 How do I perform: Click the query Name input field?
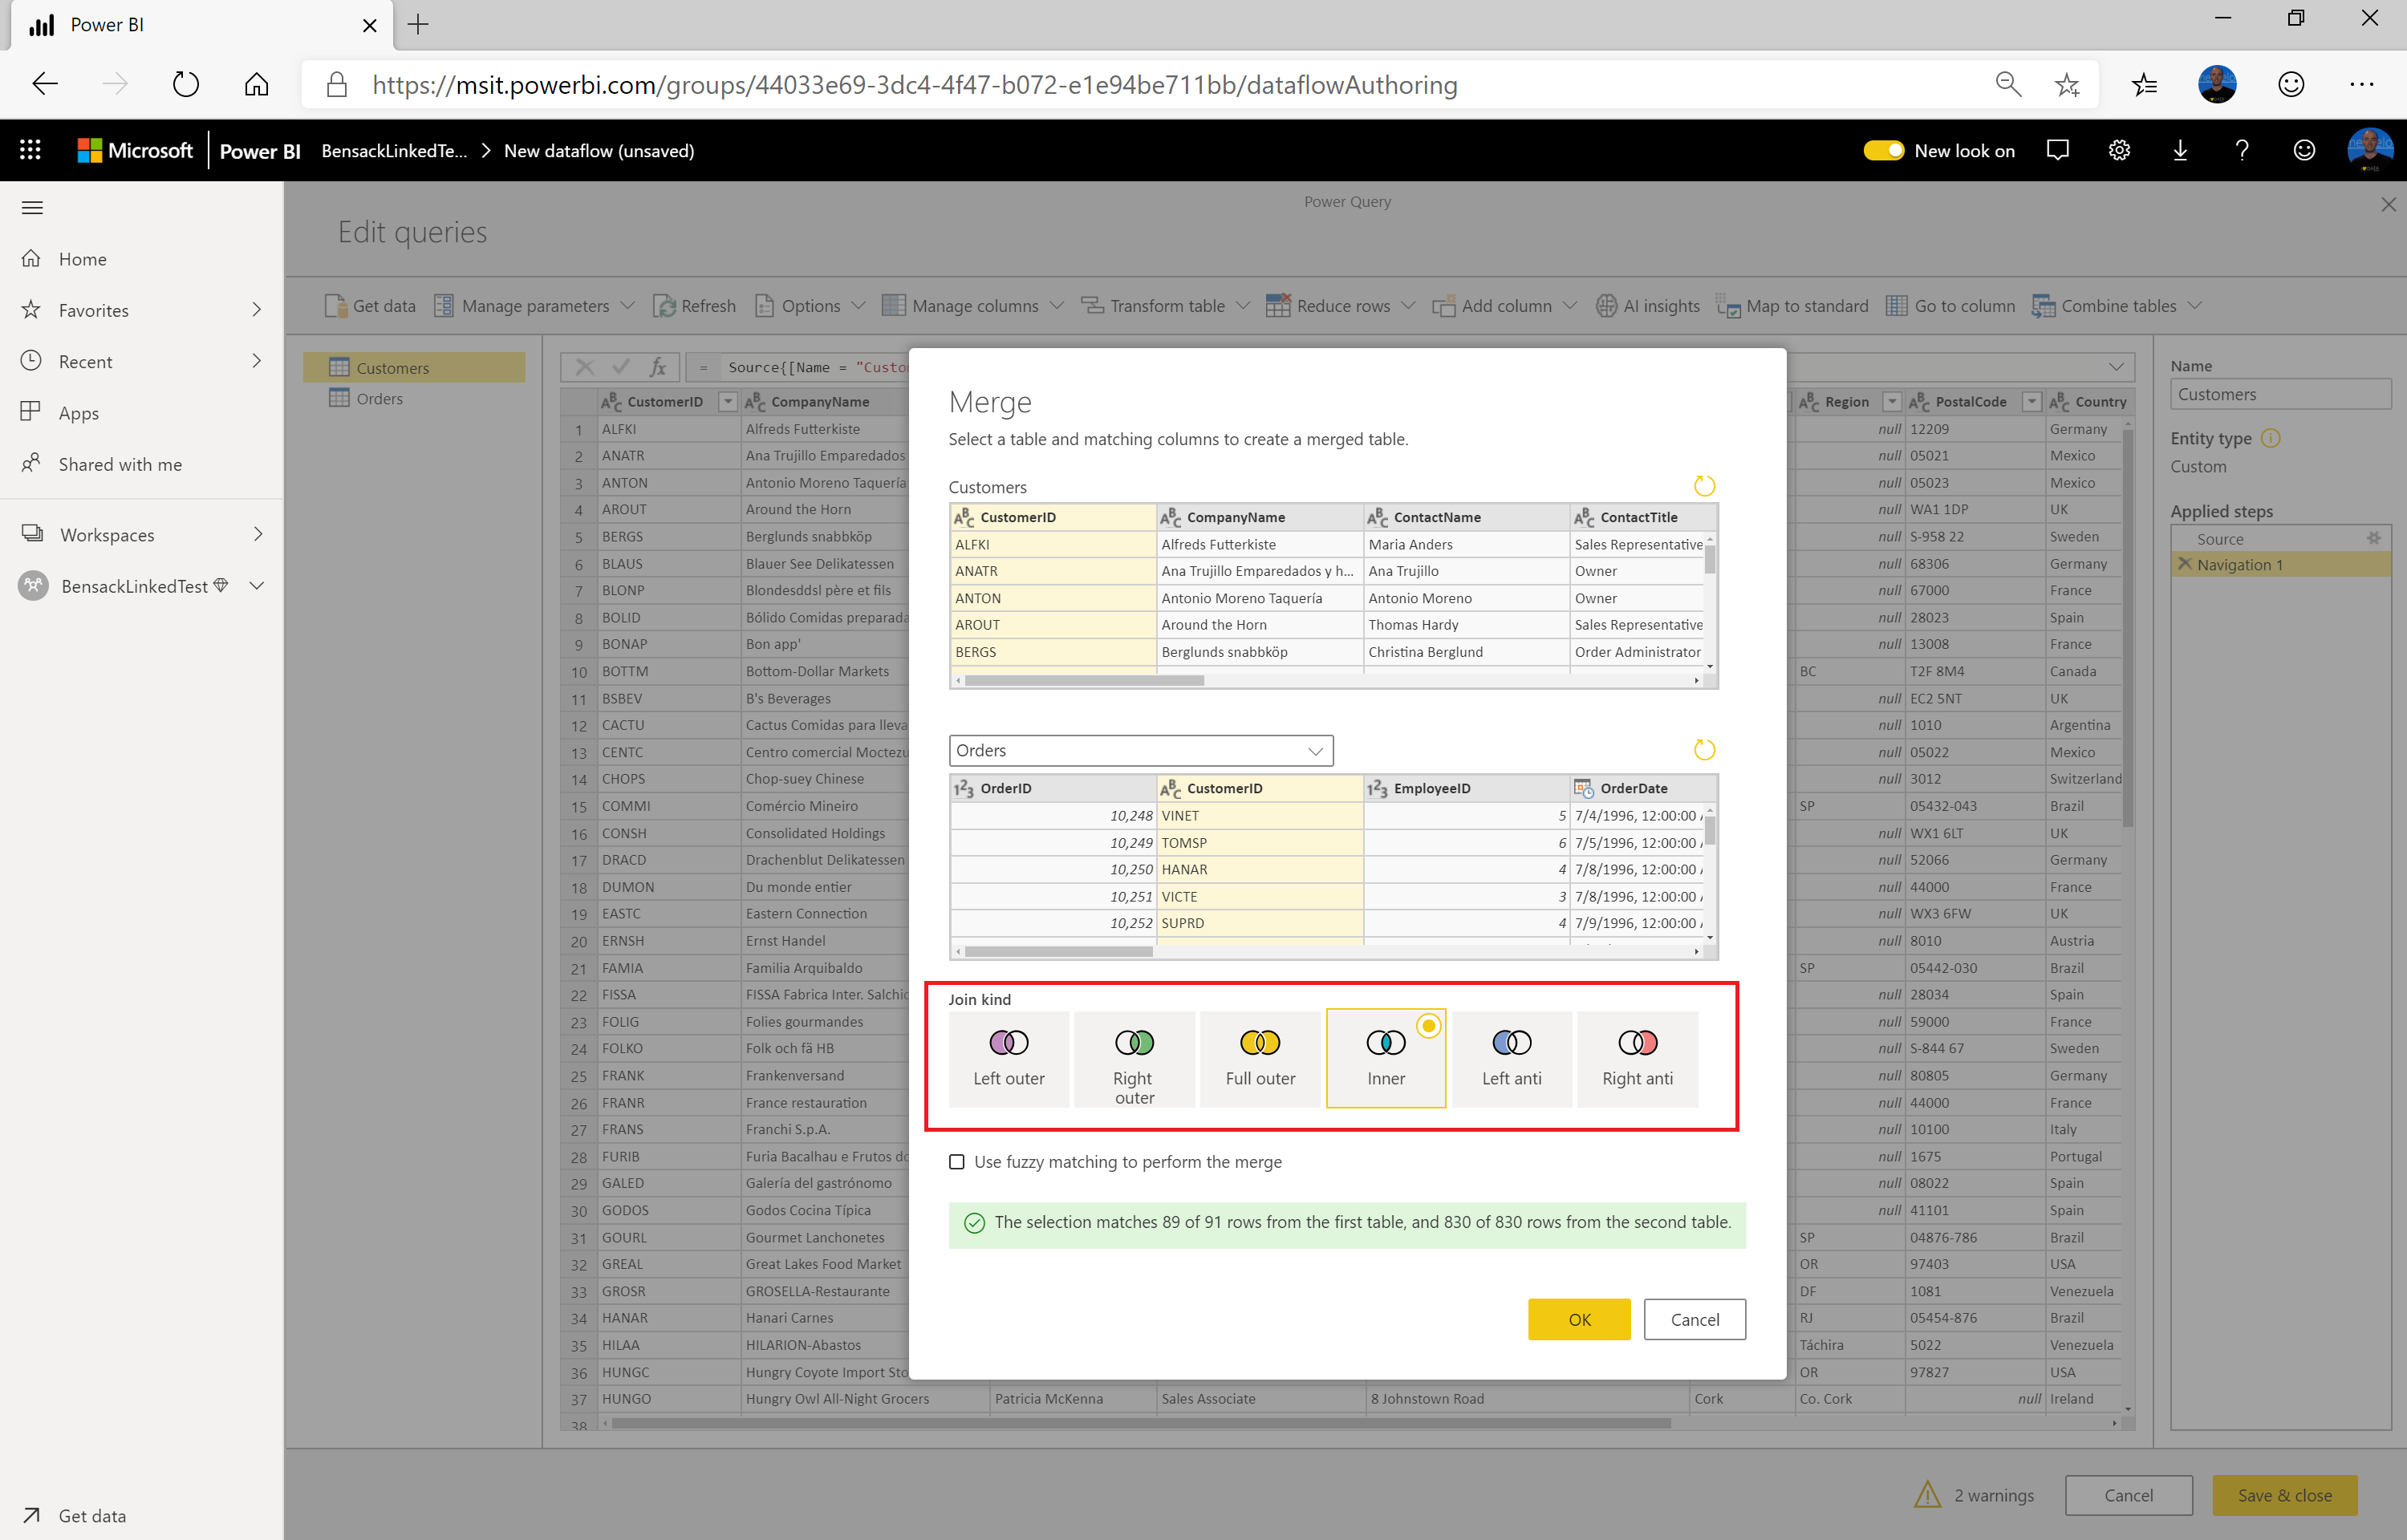point(2280,394)
